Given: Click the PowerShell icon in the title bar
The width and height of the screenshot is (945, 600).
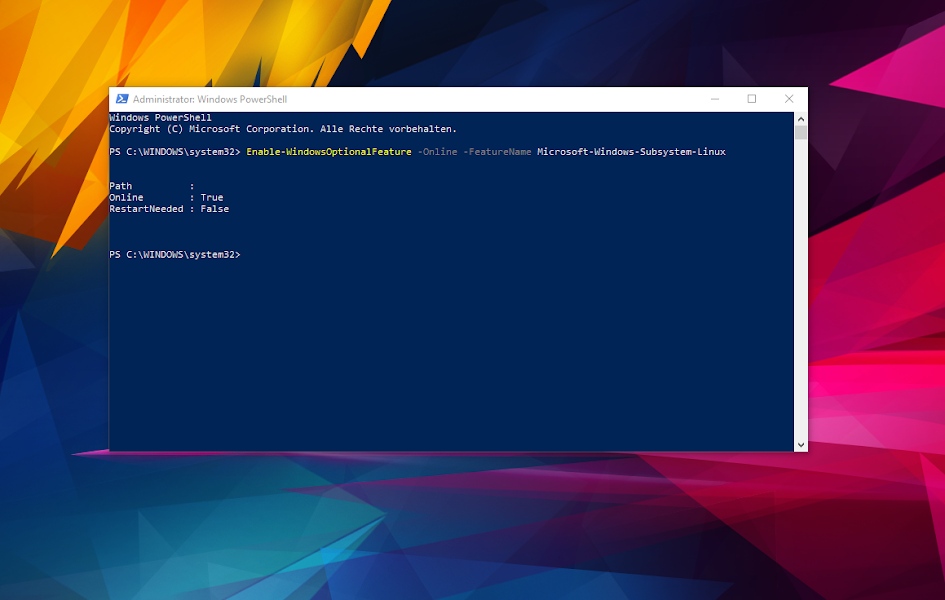Looking at the screenshot, I should point(122,99).
